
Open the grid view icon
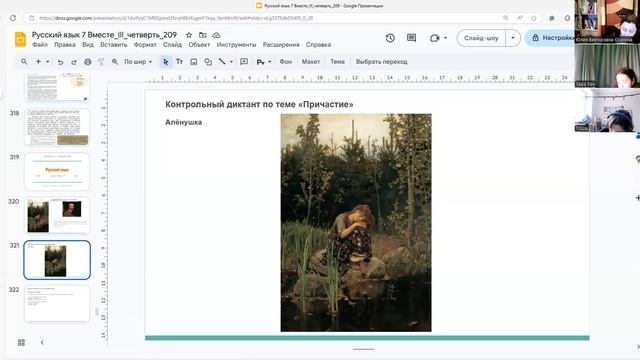[21, 342]
